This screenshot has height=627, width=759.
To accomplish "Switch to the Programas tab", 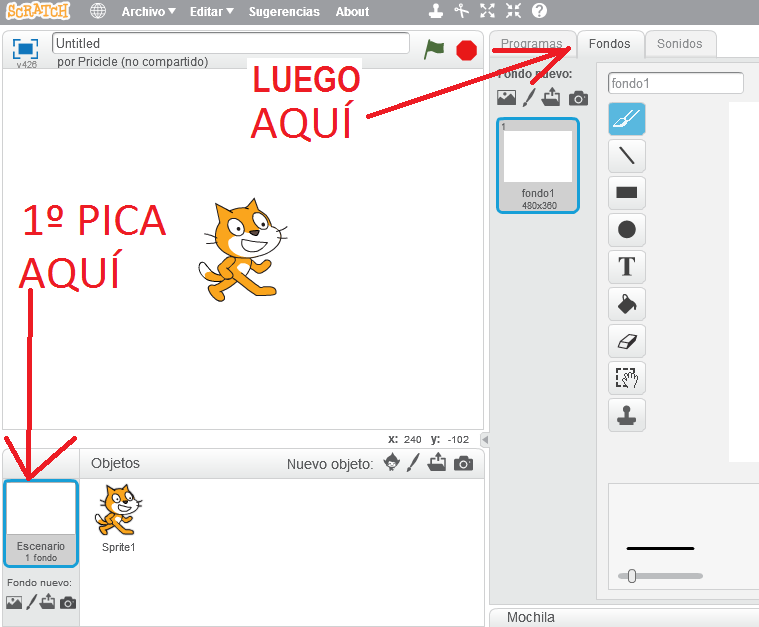I will [531, 44].
